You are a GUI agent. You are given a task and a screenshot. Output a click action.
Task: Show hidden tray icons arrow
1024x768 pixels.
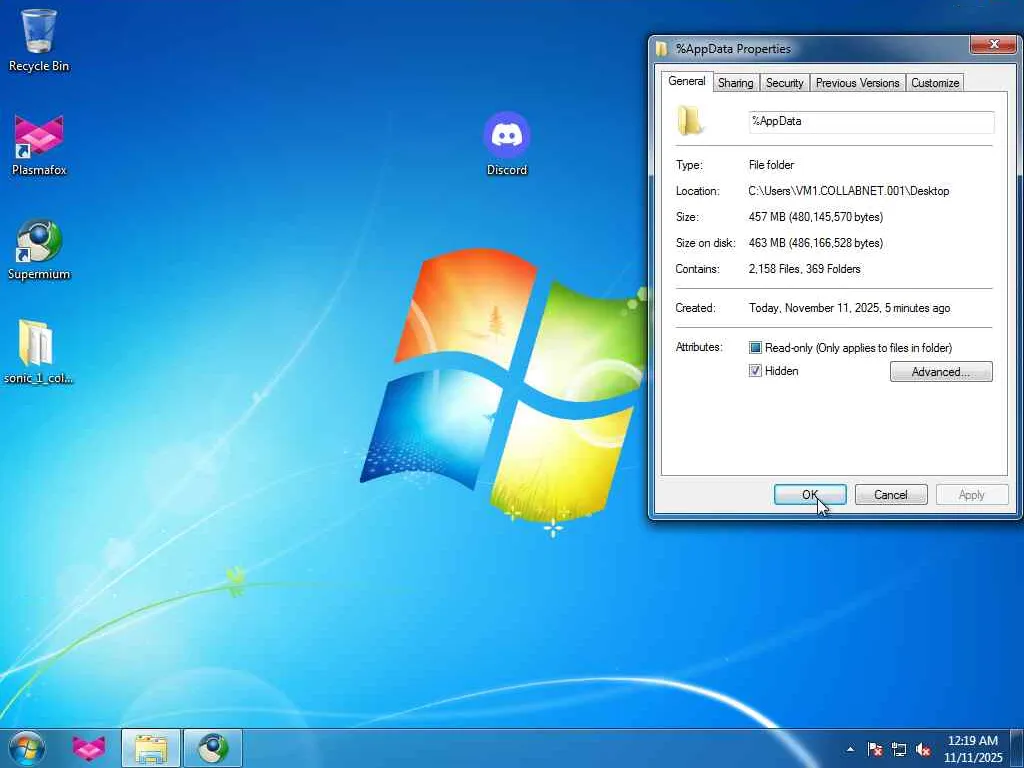850,749
